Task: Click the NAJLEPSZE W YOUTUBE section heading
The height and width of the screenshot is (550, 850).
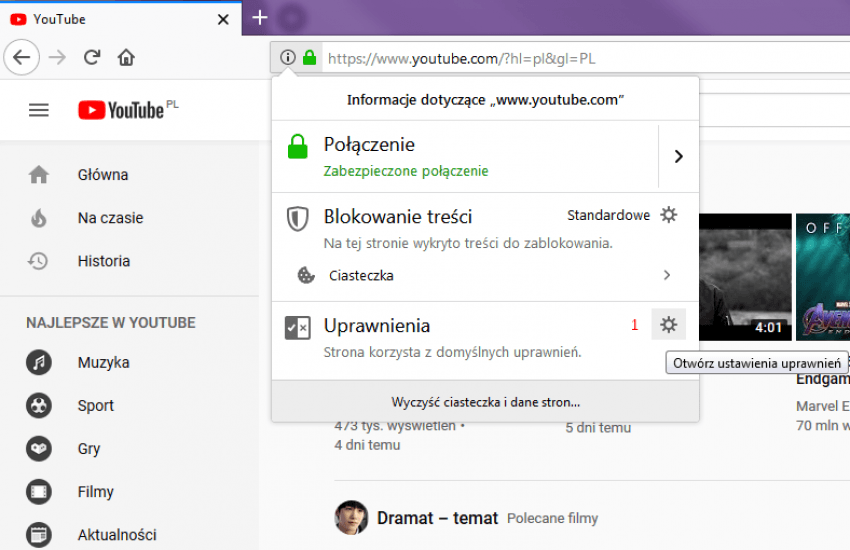Action: 111,323
